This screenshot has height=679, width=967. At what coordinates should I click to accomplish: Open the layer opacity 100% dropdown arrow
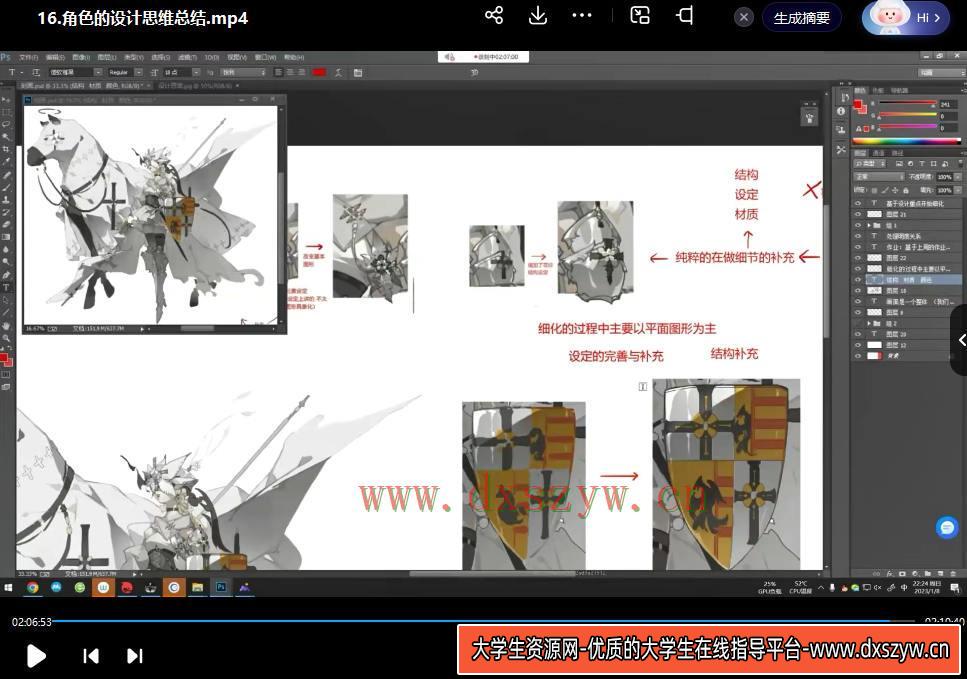click(958, 177)
